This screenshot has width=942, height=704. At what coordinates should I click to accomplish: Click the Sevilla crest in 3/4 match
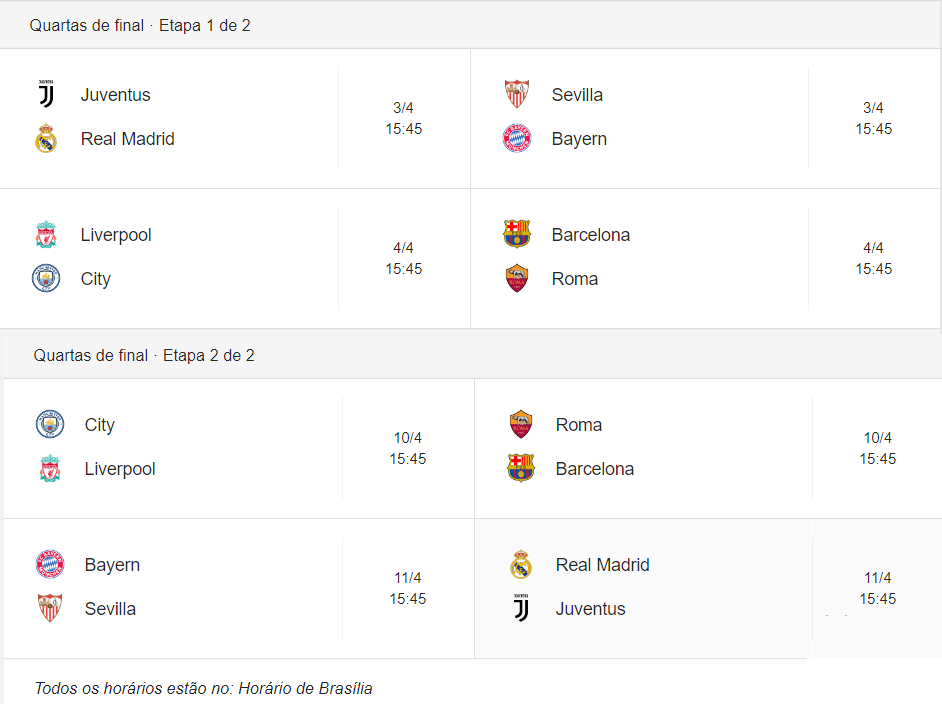click(x=517, y=94)
